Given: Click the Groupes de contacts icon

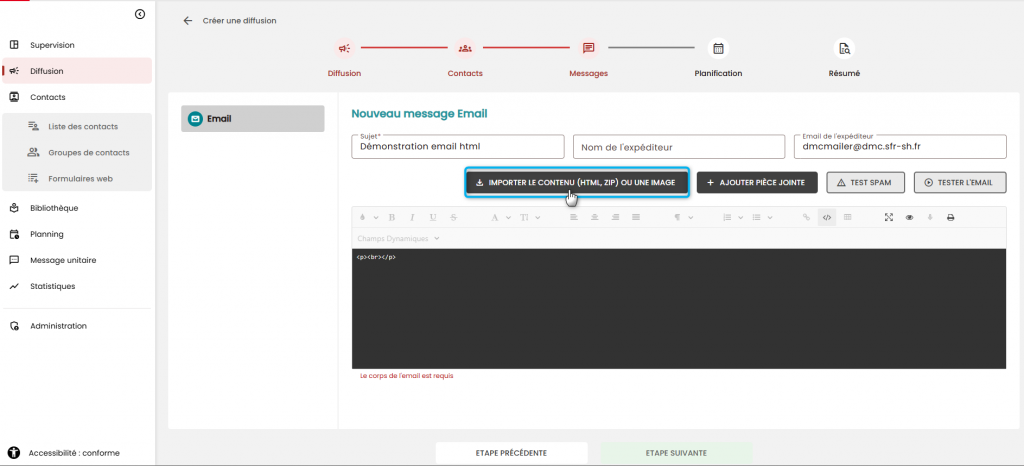Looking at the screenshot, I should (x=33, y=152).
